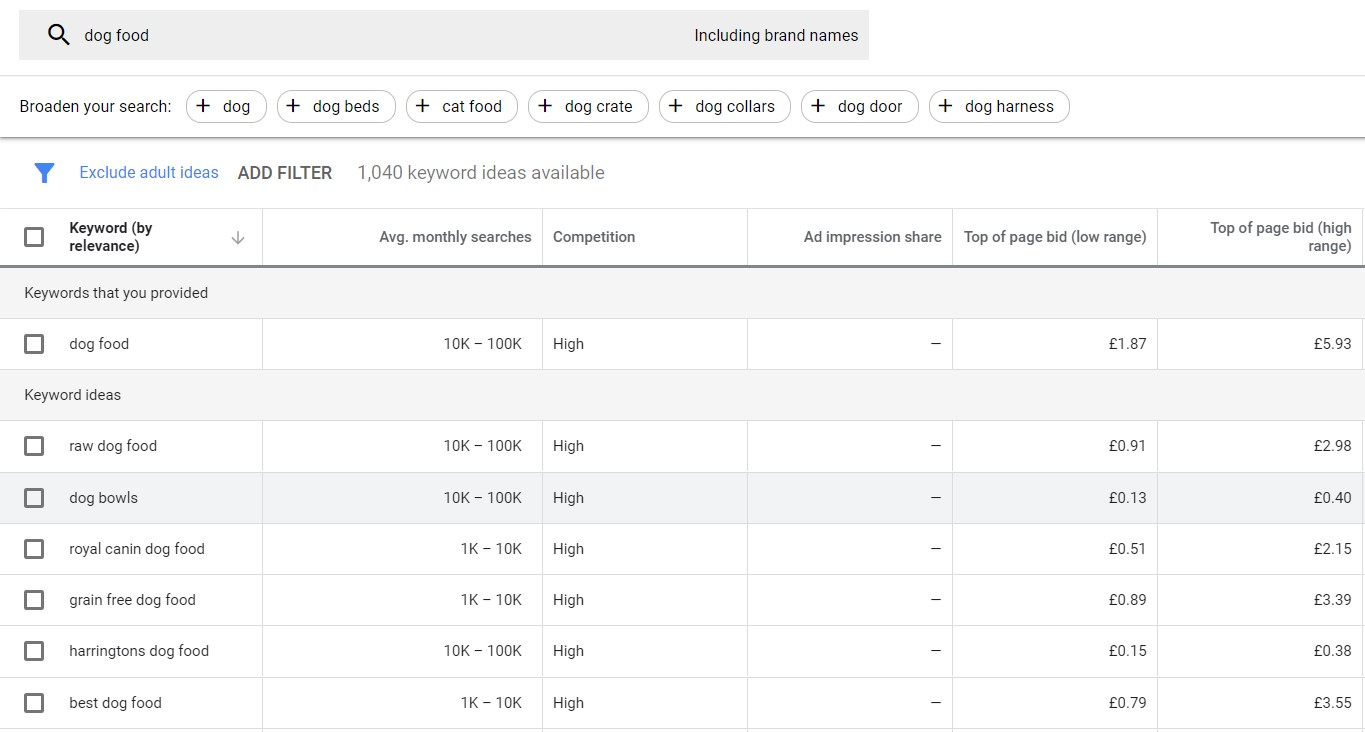Viewport: 1365px width, 732px height.
Task: Open the Including brand names option
Action: 775,34
